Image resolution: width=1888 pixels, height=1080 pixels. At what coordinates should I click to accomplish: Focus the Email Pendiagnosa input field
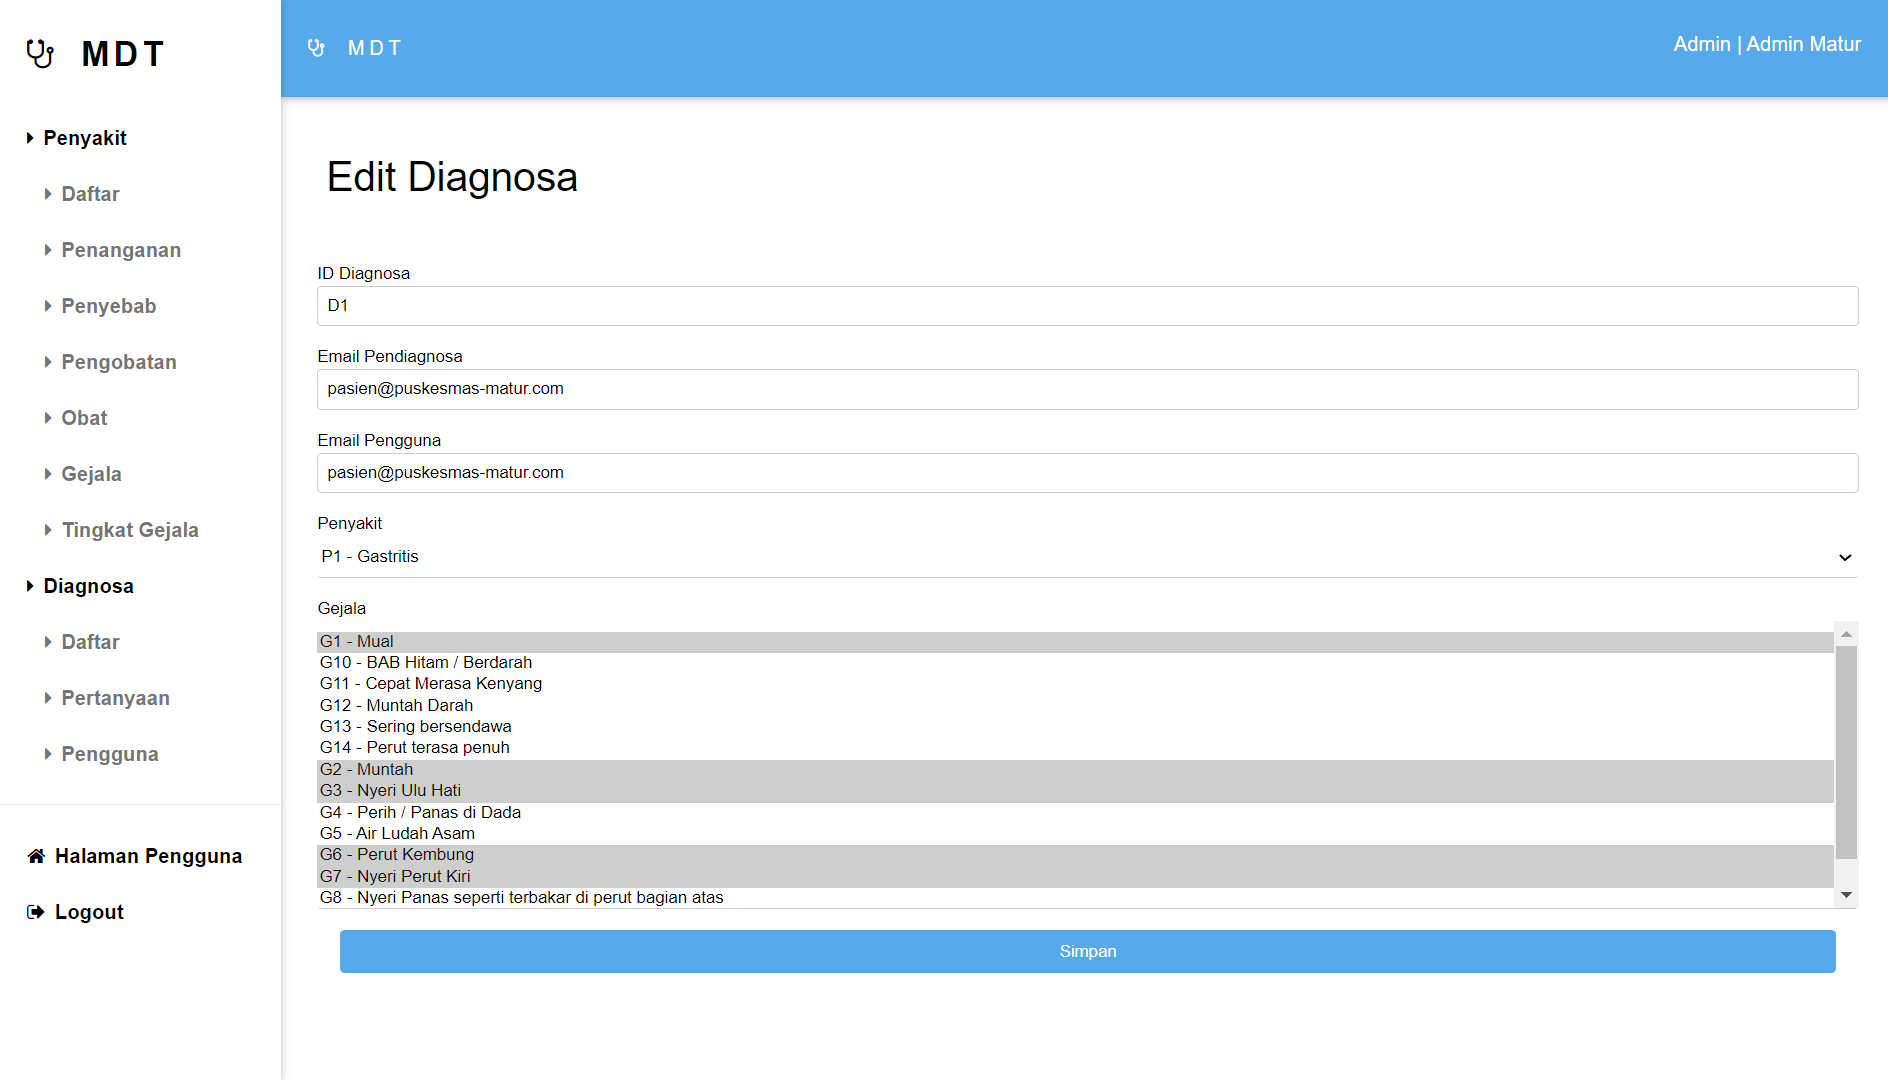coord(1087,389)
